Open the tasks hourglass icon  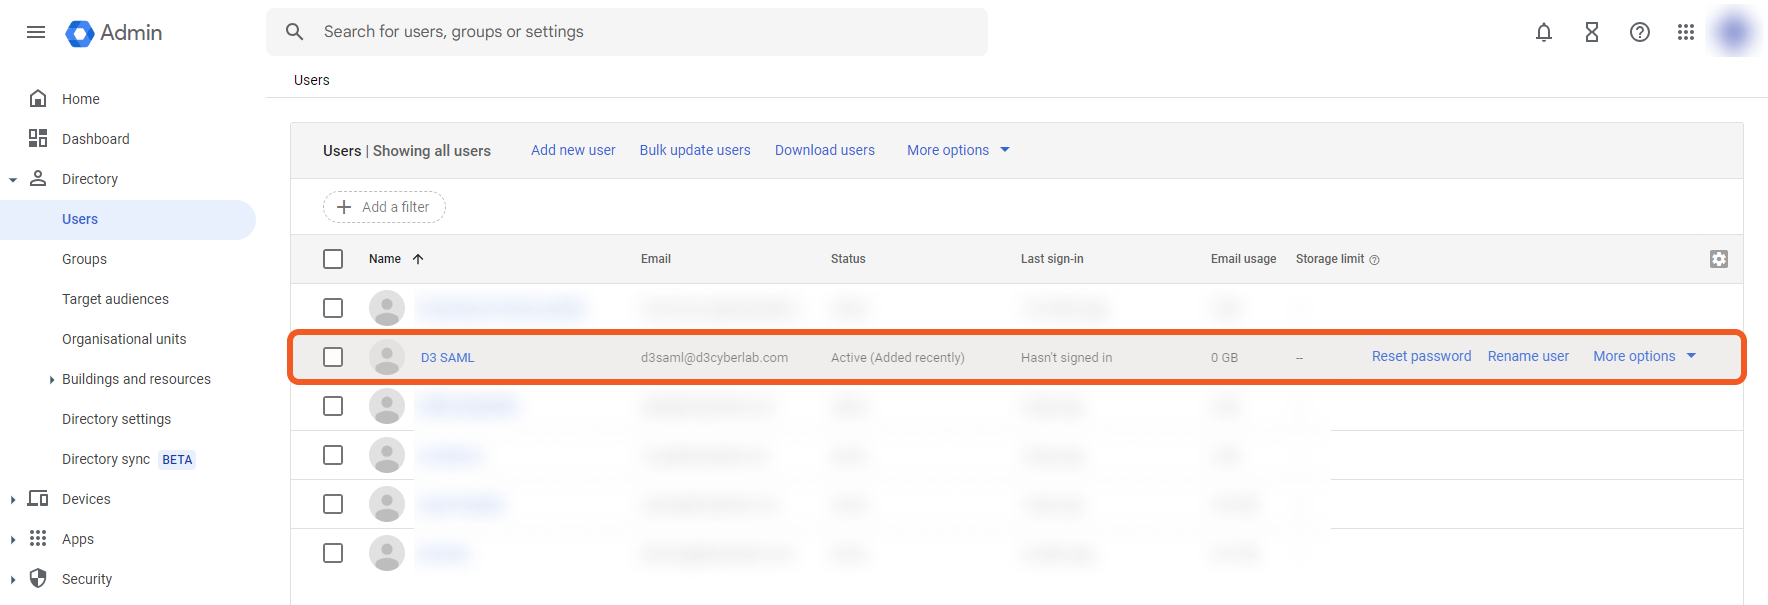1592,32
